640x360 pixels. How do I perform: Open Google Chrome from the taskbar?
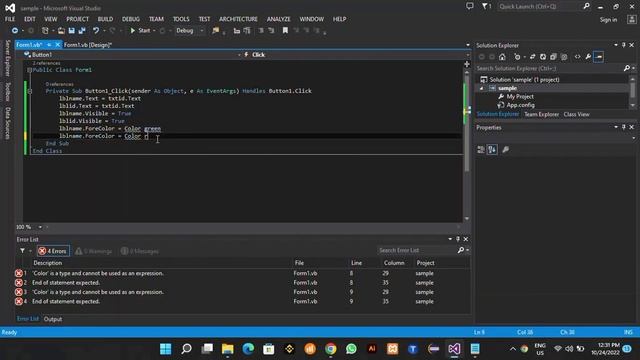331,349
